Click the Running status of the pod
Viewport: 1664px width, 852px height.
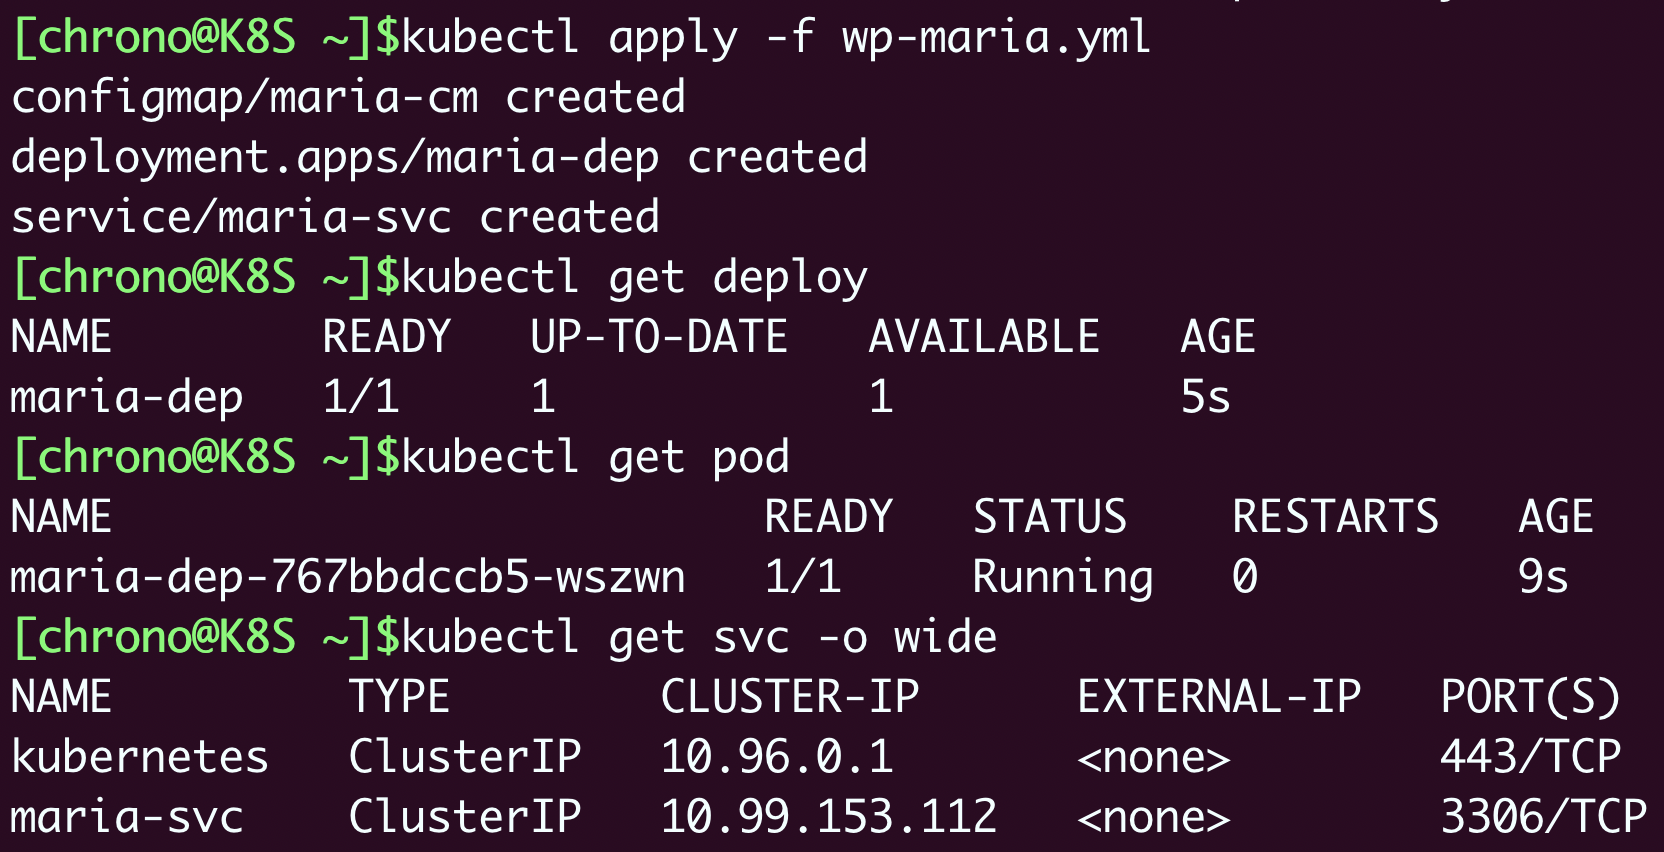click(x=1062, y=578)
